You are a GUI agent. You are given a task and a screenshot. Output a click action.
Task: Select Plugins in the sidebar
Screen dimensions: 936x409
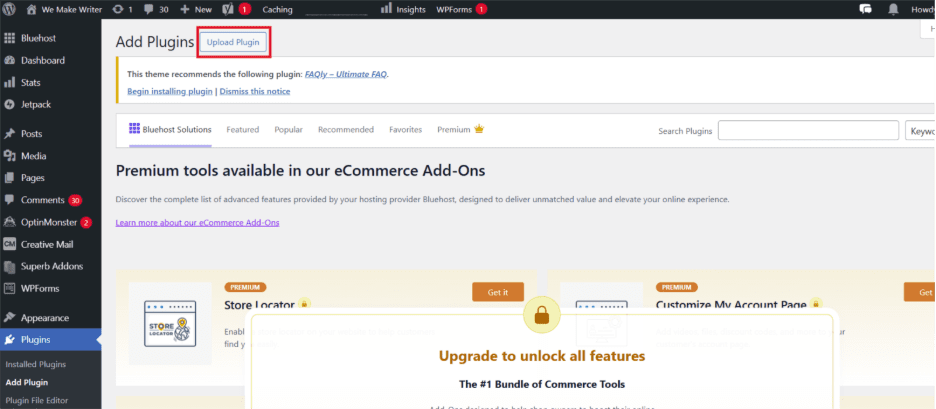[51, 340]
